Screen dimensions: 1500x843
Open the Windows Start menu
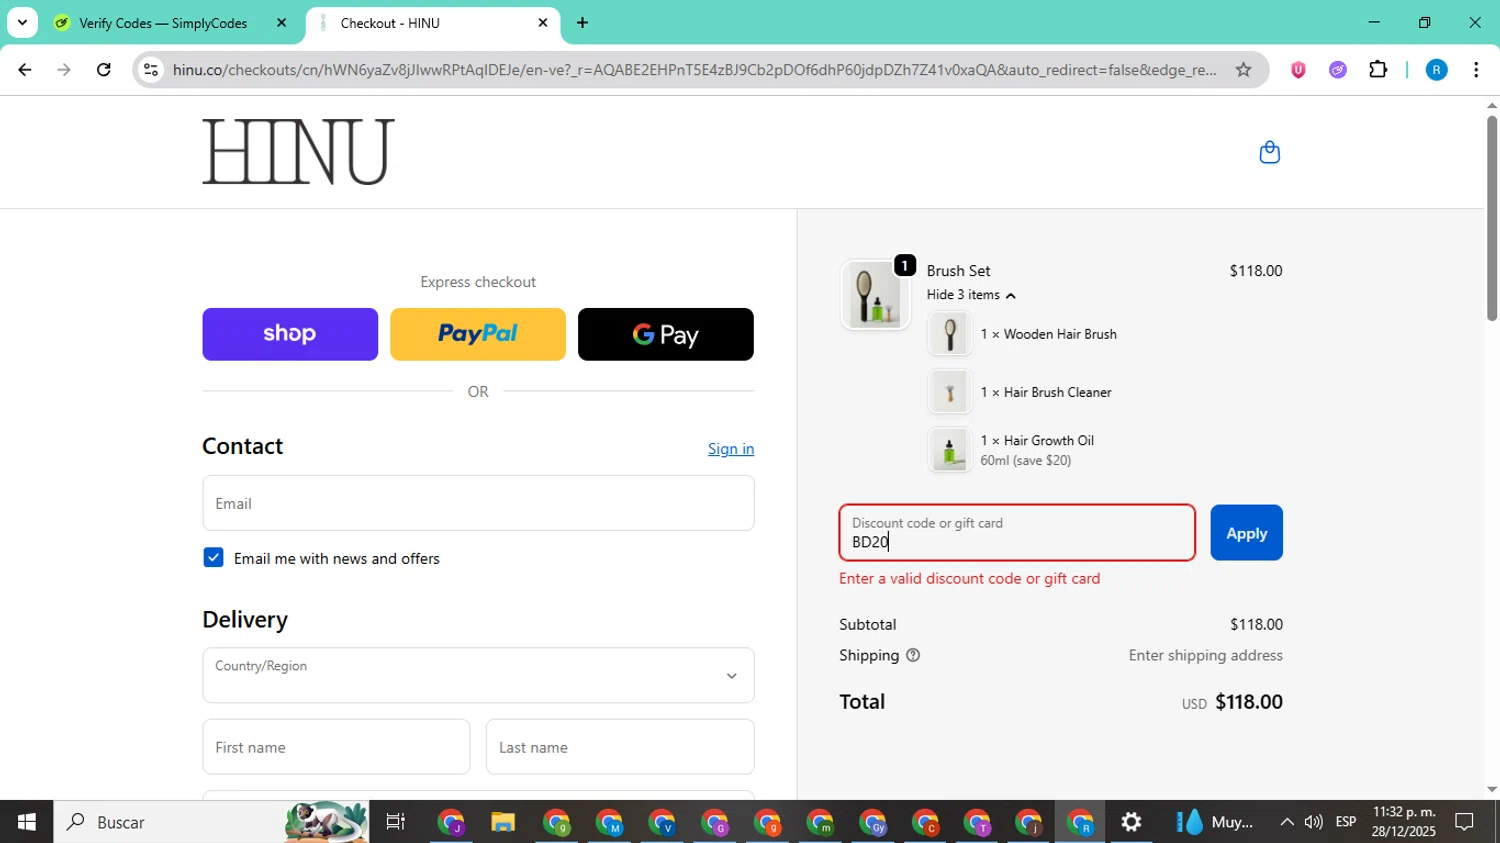[26, 822]
